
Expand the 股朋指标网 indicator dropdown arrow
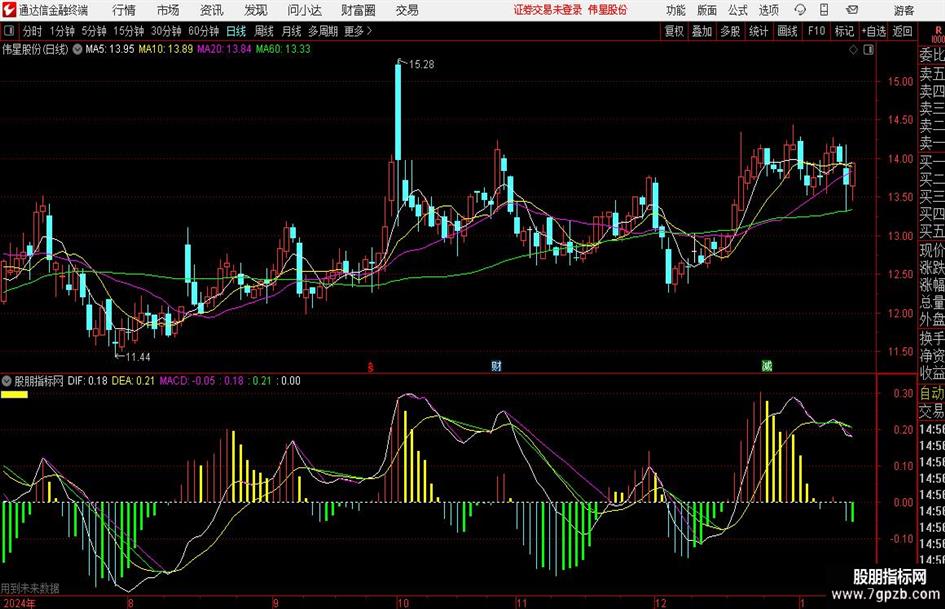coord(7,381)
